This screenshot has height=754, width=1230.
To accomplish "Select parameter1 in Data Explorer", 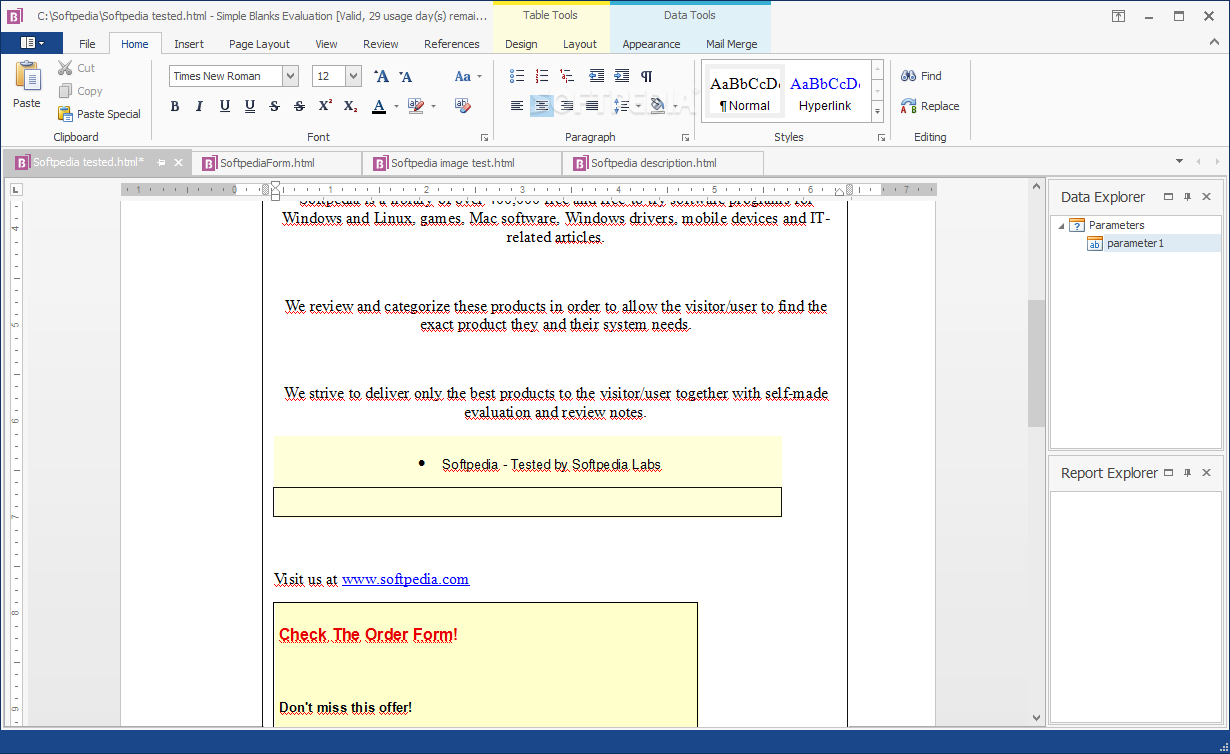I will click(x=1135, y=243).
